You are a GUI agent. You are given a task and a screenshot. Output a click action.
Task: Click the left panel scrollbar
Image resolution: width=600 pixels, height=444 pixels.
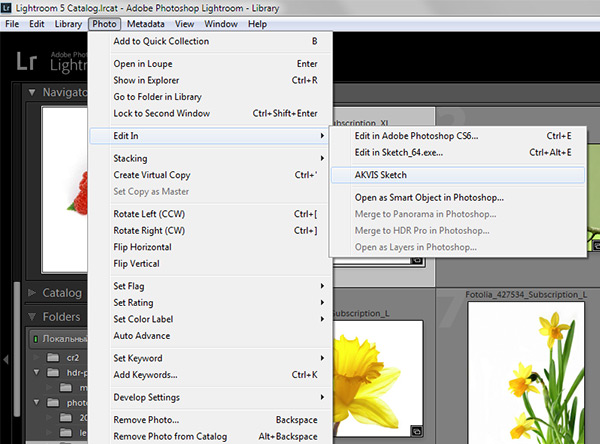(x=16, y=348)
